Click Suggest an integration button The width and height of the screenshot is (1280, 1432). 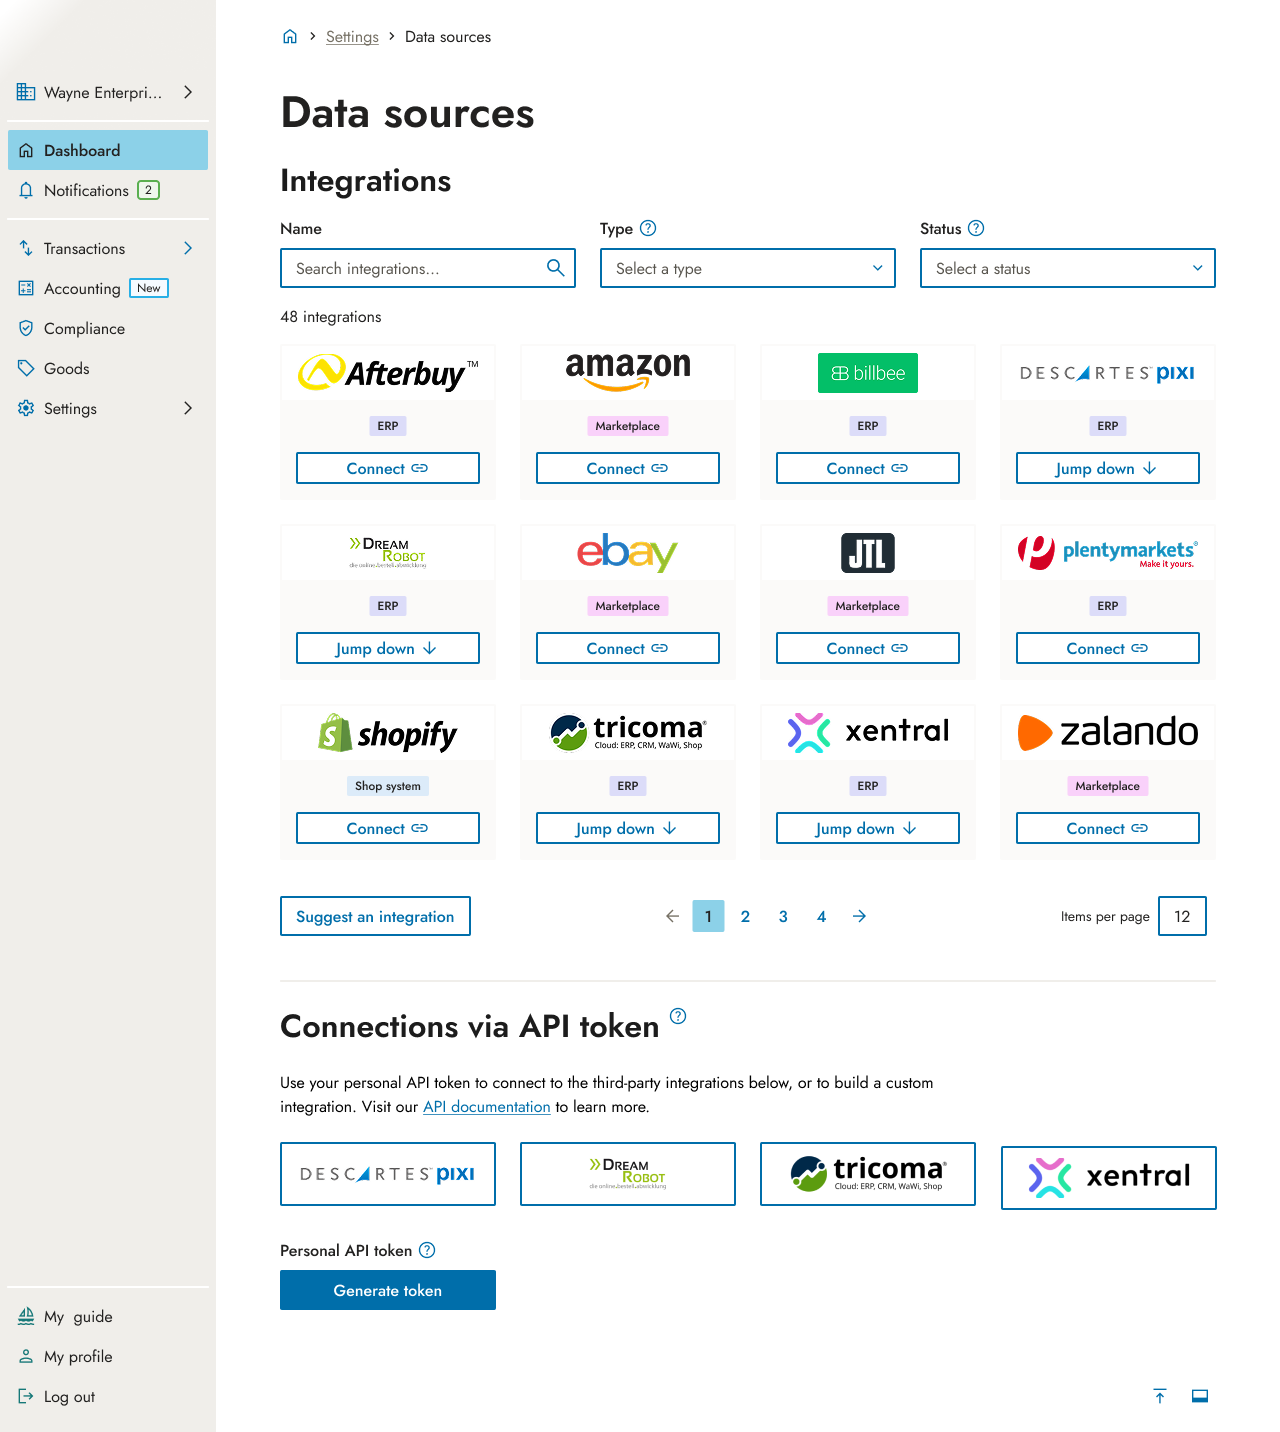(375, 916)
